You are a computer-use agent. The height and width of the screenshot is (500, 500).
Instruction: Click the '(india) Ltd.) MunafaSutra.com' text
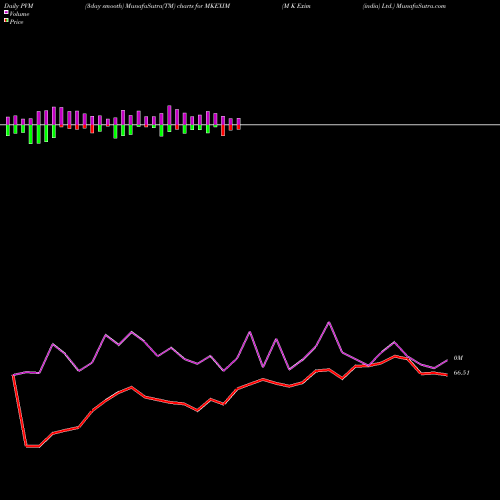pyautogui.click(x=404, y=6)
